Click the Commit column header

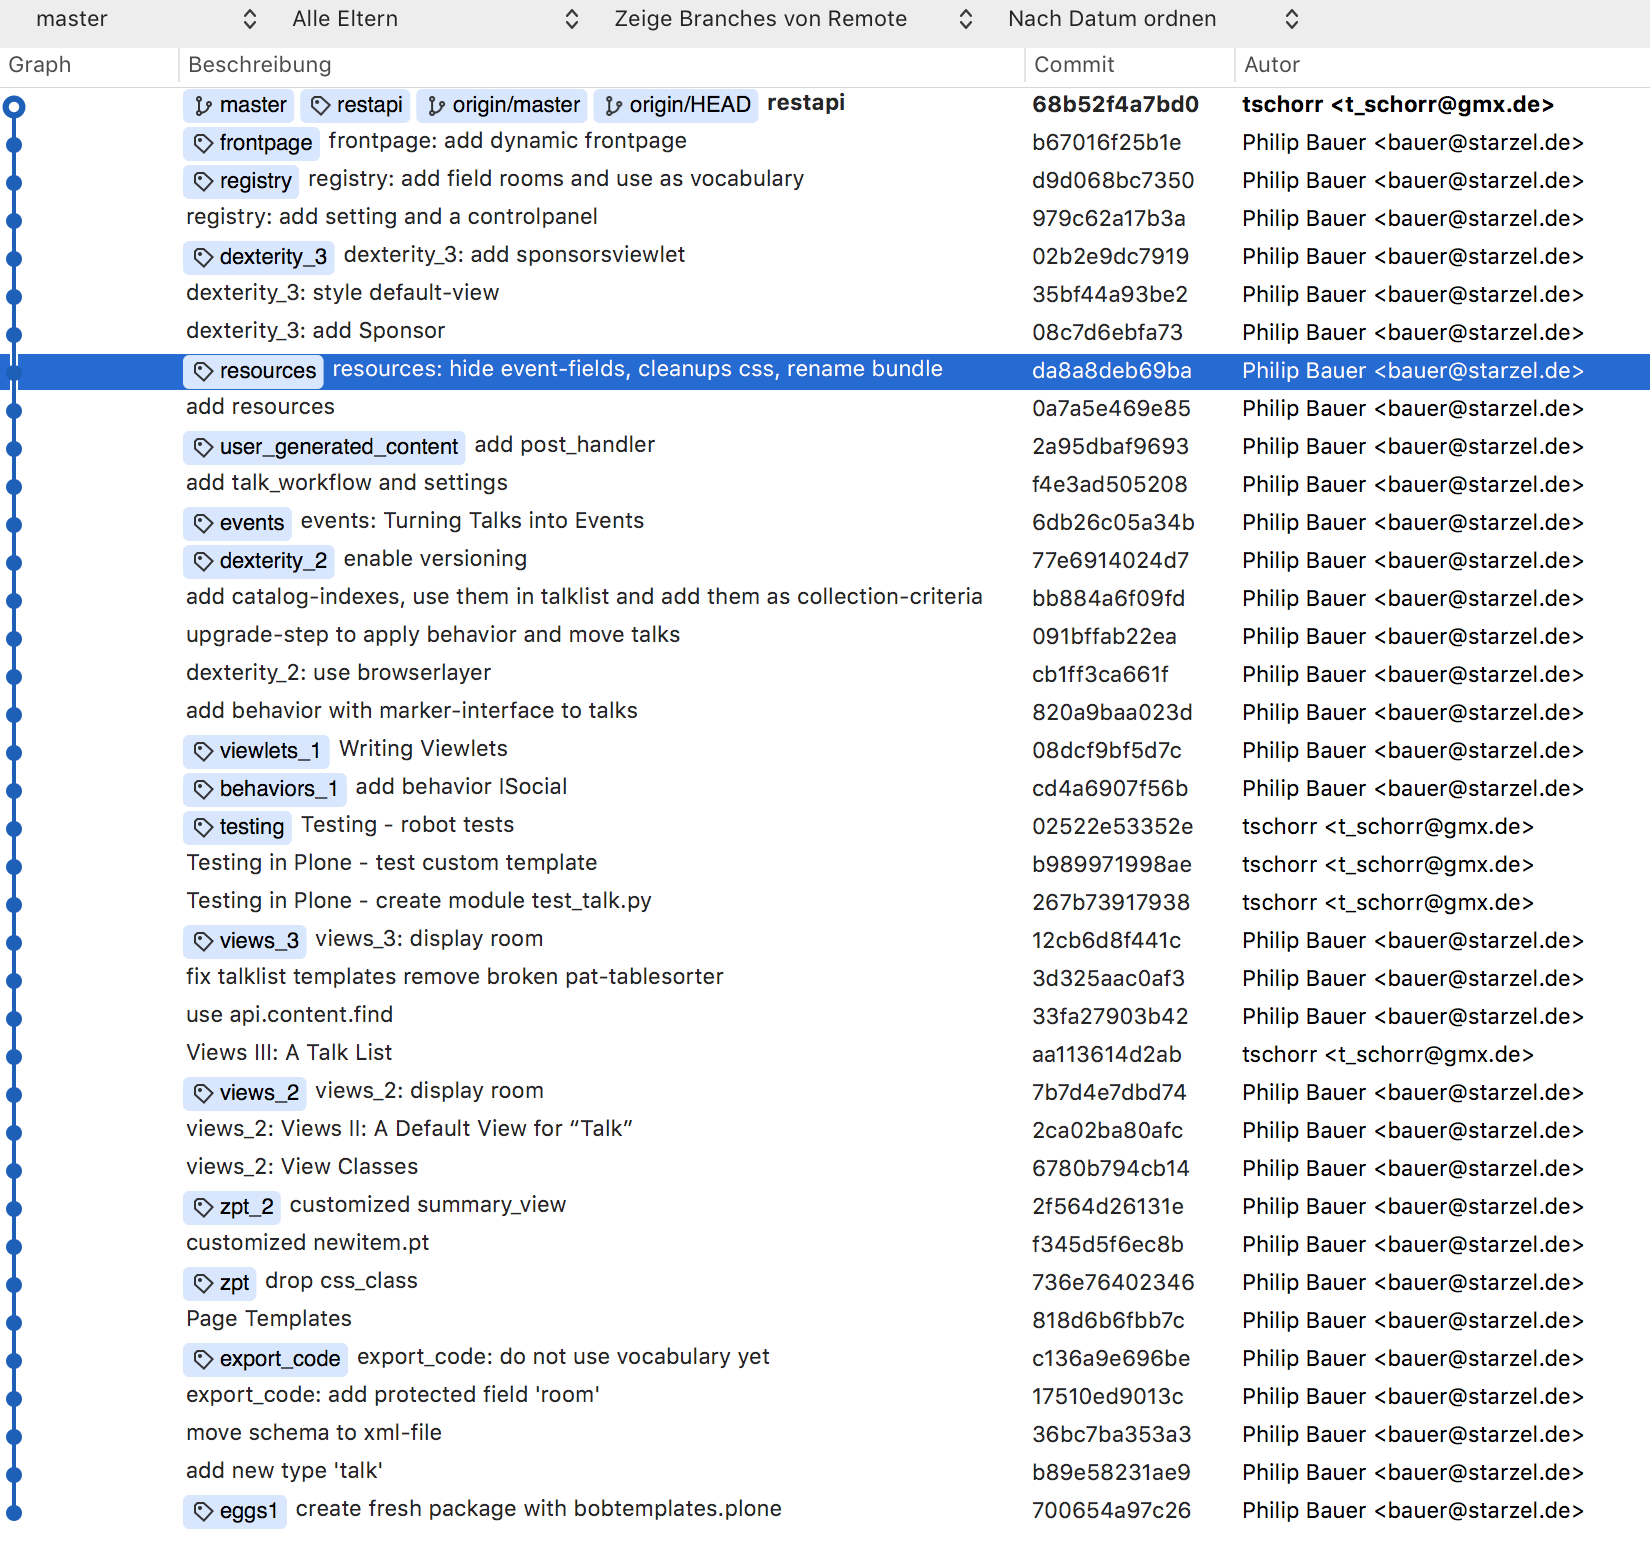[1074, 65]
